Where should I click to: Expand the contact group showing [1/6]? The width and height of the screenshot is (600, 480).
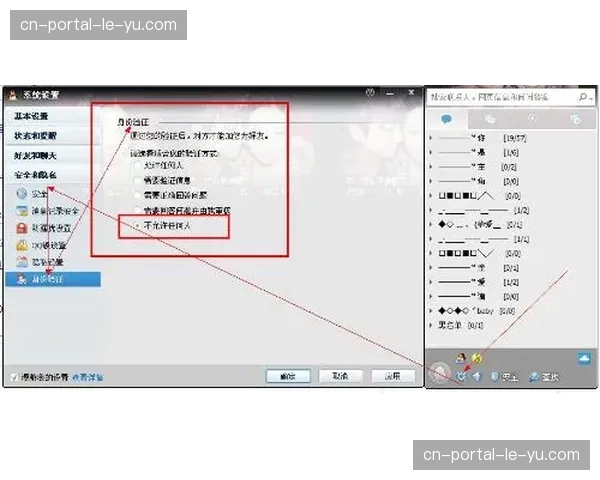pyautogui.click(x=431, y=152)
